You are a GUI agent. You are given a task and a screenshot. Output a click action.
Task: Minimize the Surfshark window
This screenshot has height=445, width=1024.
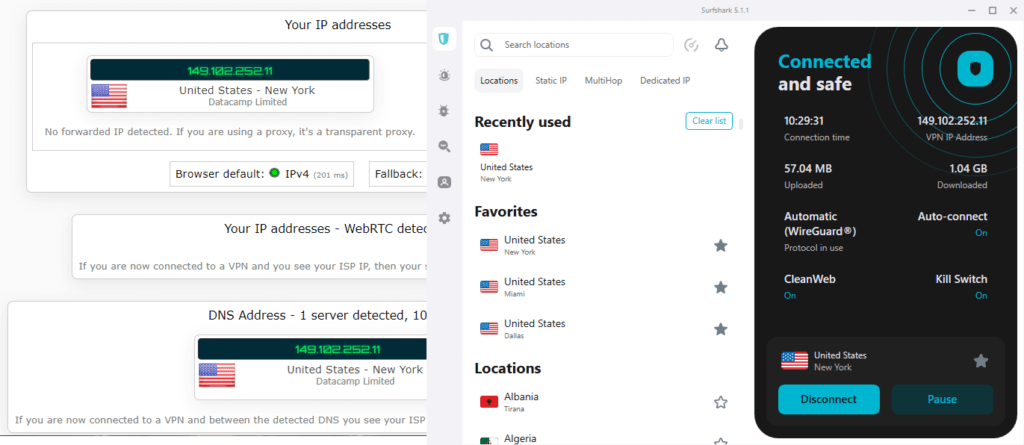pos(974,10)
